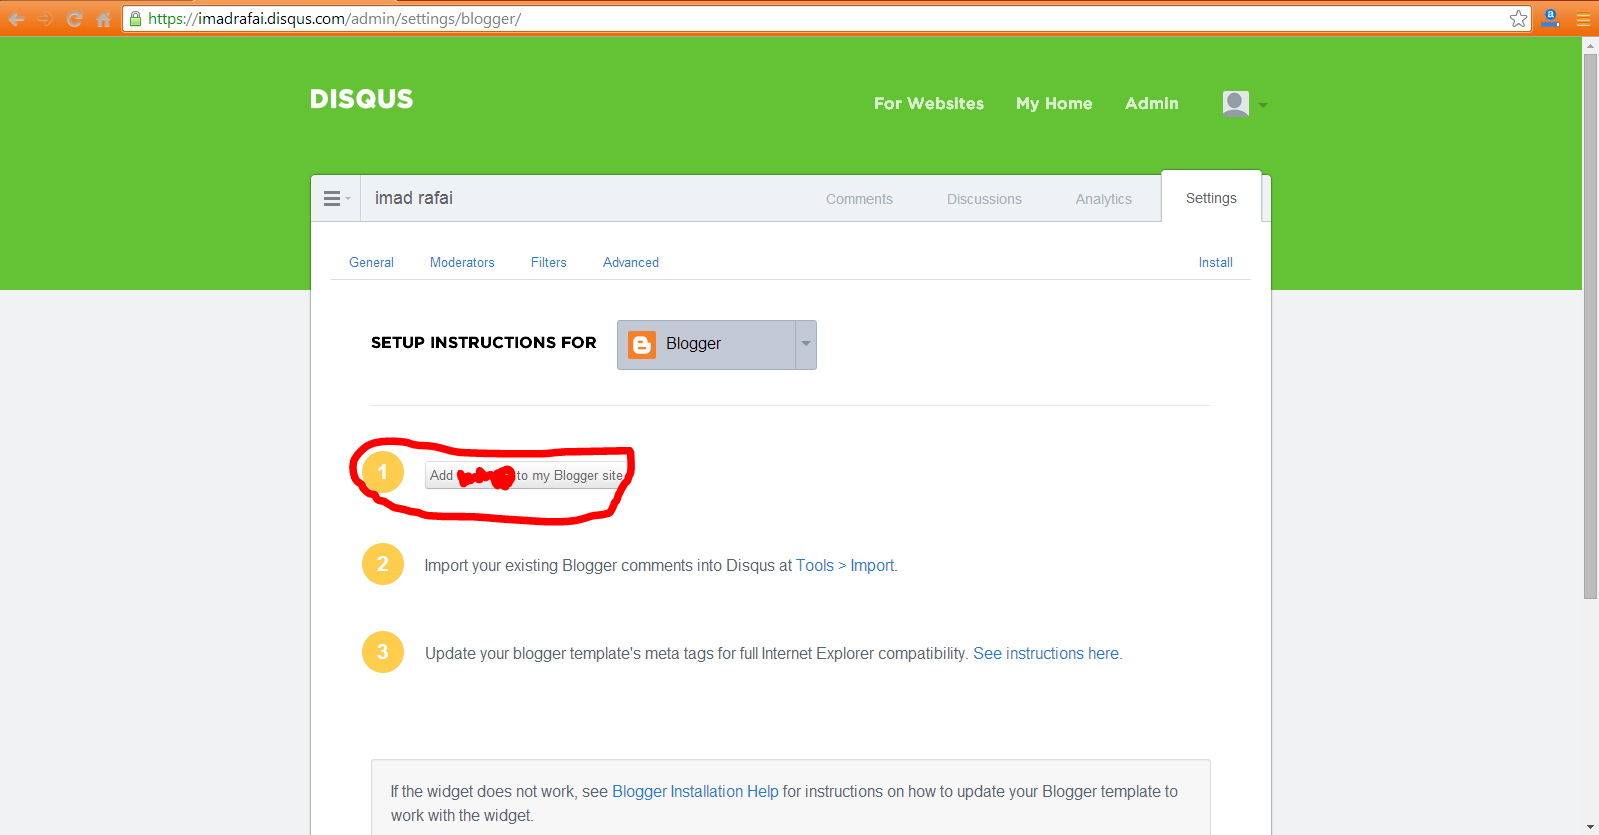Screen dimensions: 1599x835
Task: Click the imad rafai site name
Action: pyautogui.click(x=414, y=198)
